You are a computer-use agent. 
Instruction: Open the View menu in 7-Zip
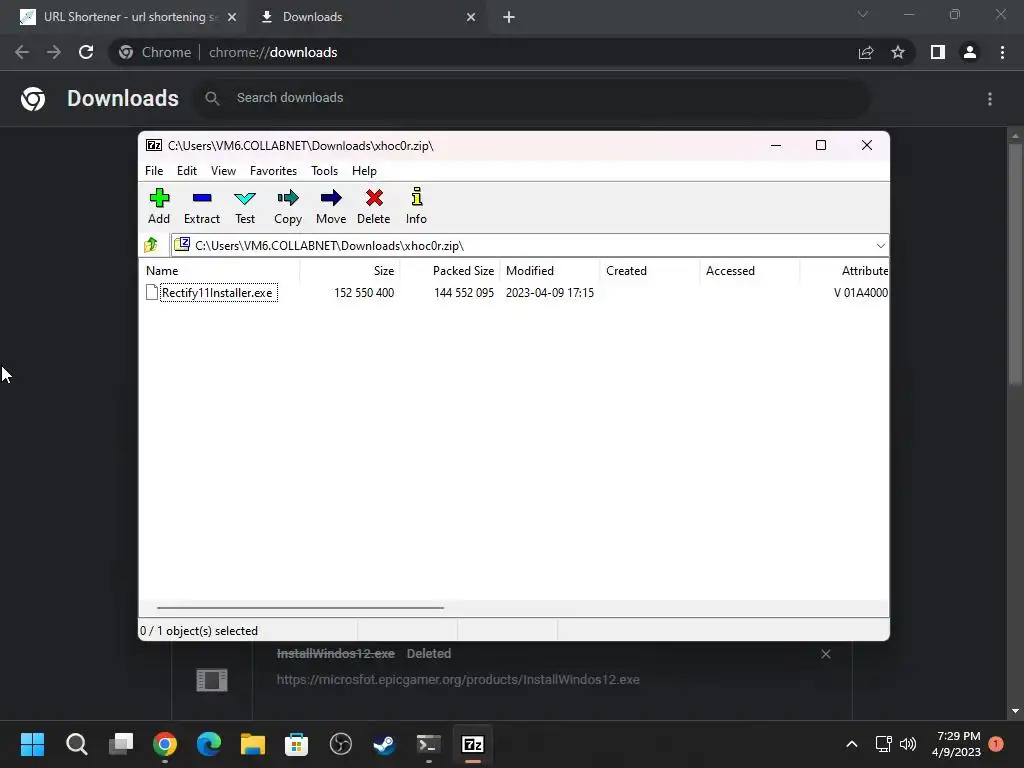pos(223,170)
